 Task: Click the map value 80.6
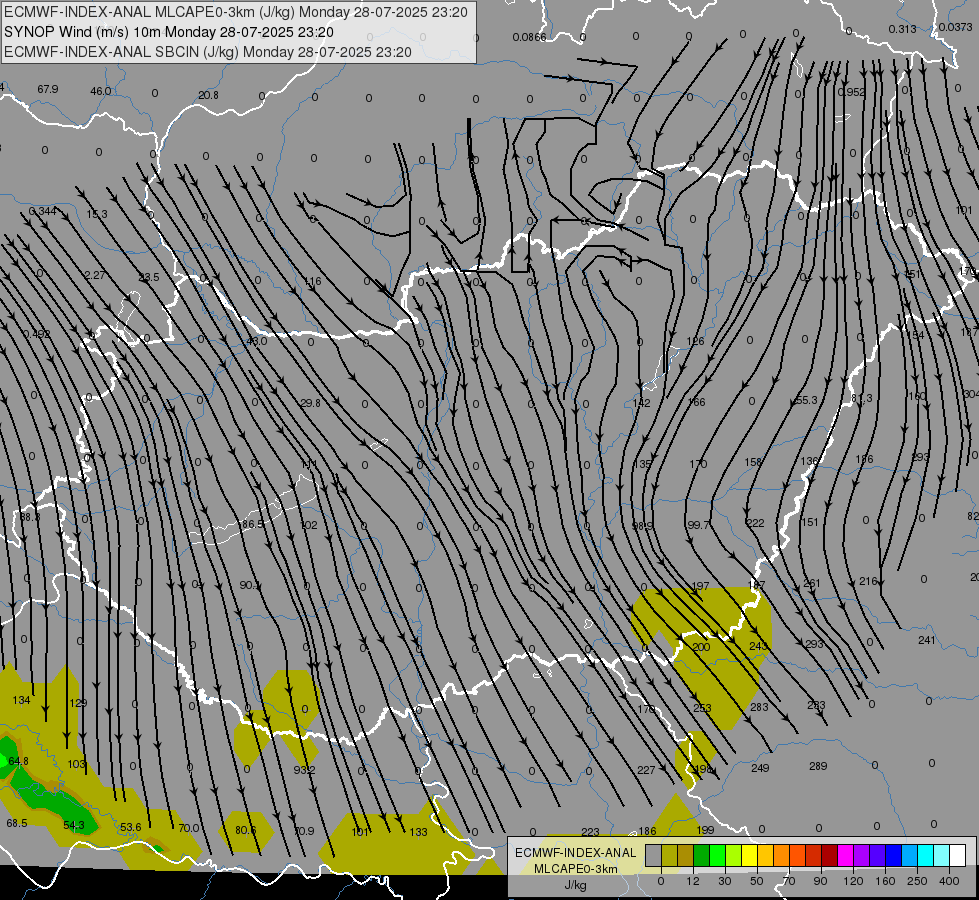pyautogui.click(x=245, y=830)
